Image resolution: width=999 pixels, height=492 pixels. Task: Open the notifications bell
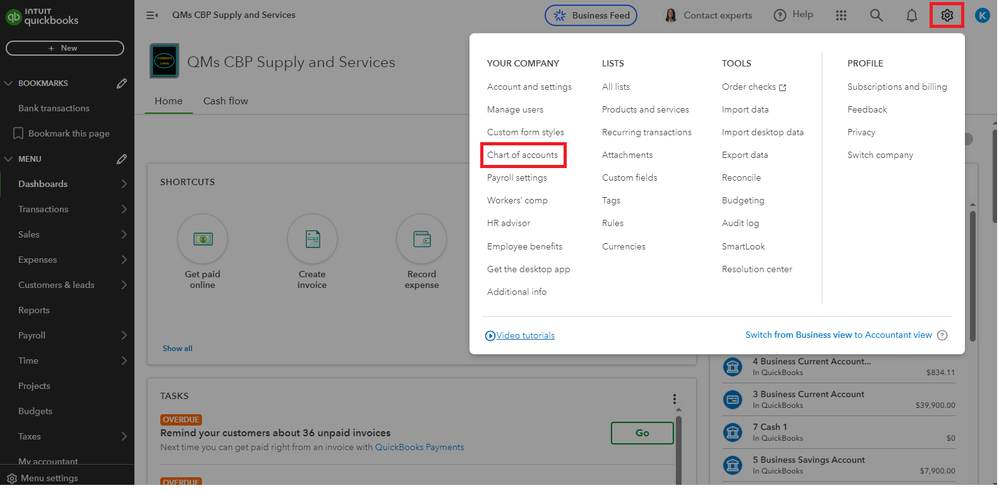click(x=912, y=15)
